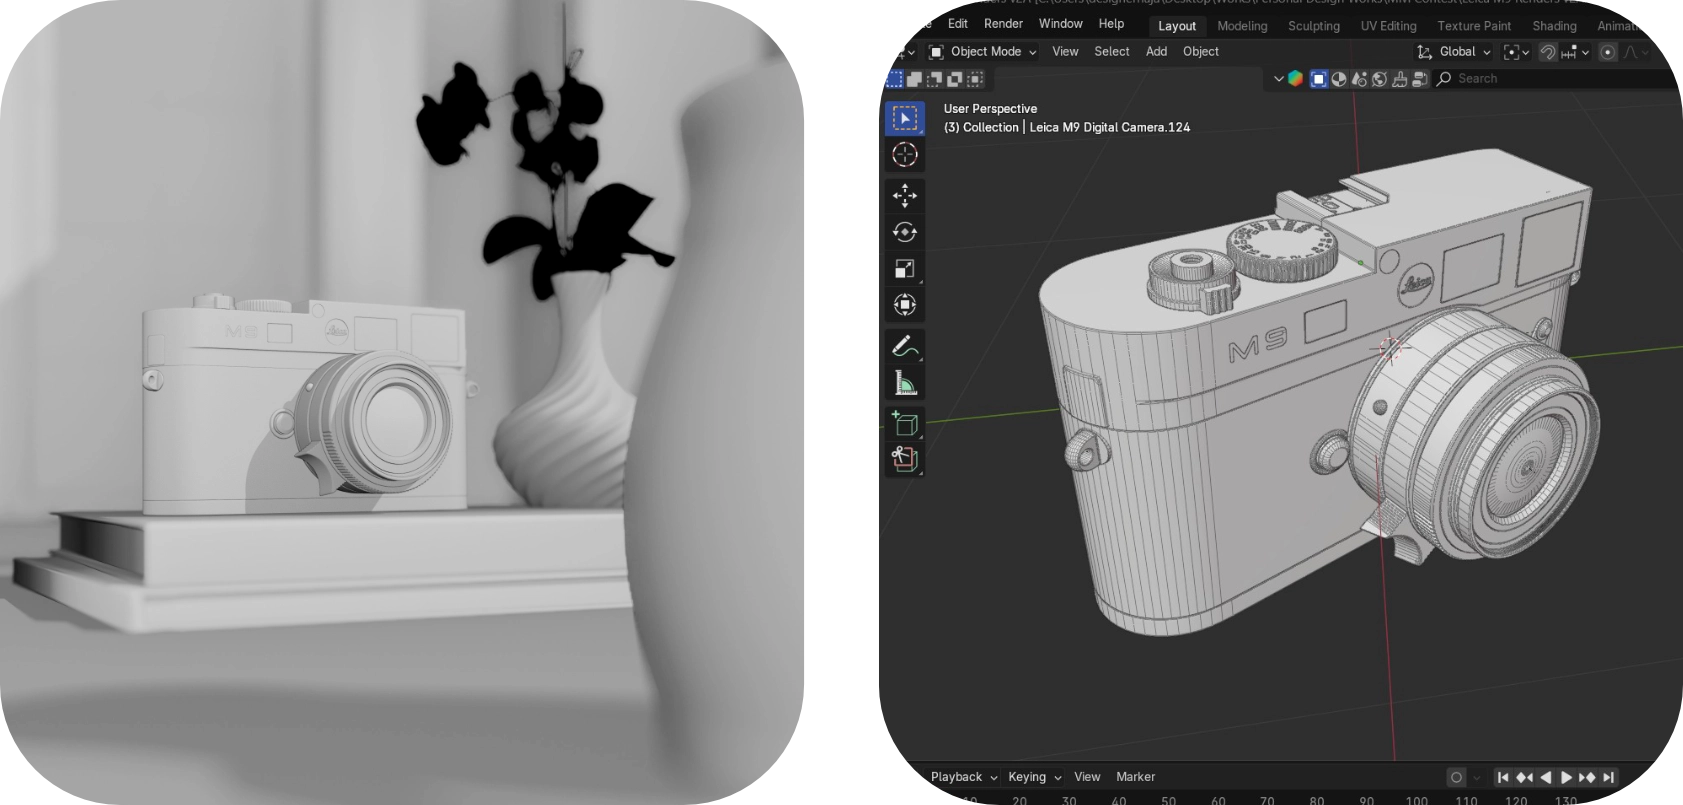Image resolution: width=1683 pixels, height=805 pixels.
Task: Click the Add menu in viewport header
Action: [x=1156, y=52]
